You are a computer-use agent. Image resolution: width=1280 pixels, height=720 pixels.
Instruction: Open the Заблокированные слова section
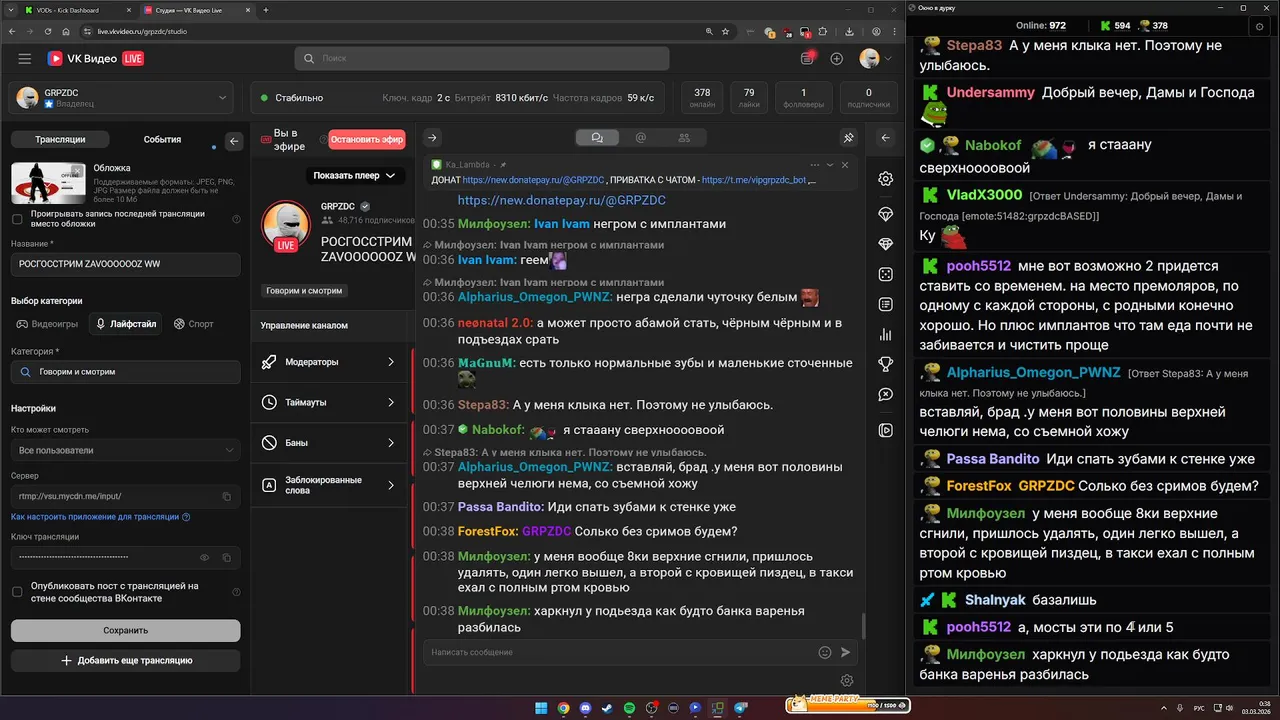pos(330,485)
